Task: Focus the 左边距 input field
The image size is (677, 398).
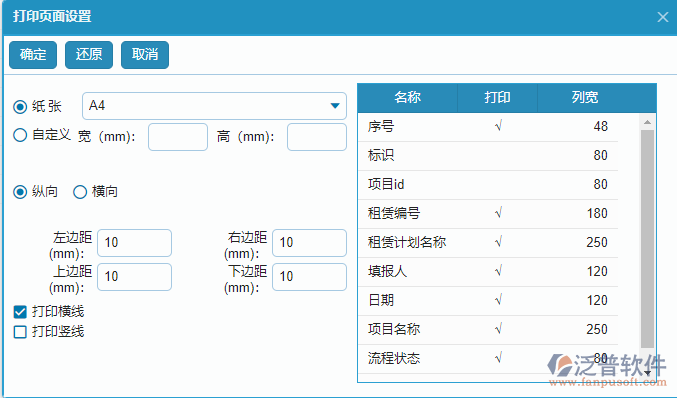Action: click(x=134, y=243)
